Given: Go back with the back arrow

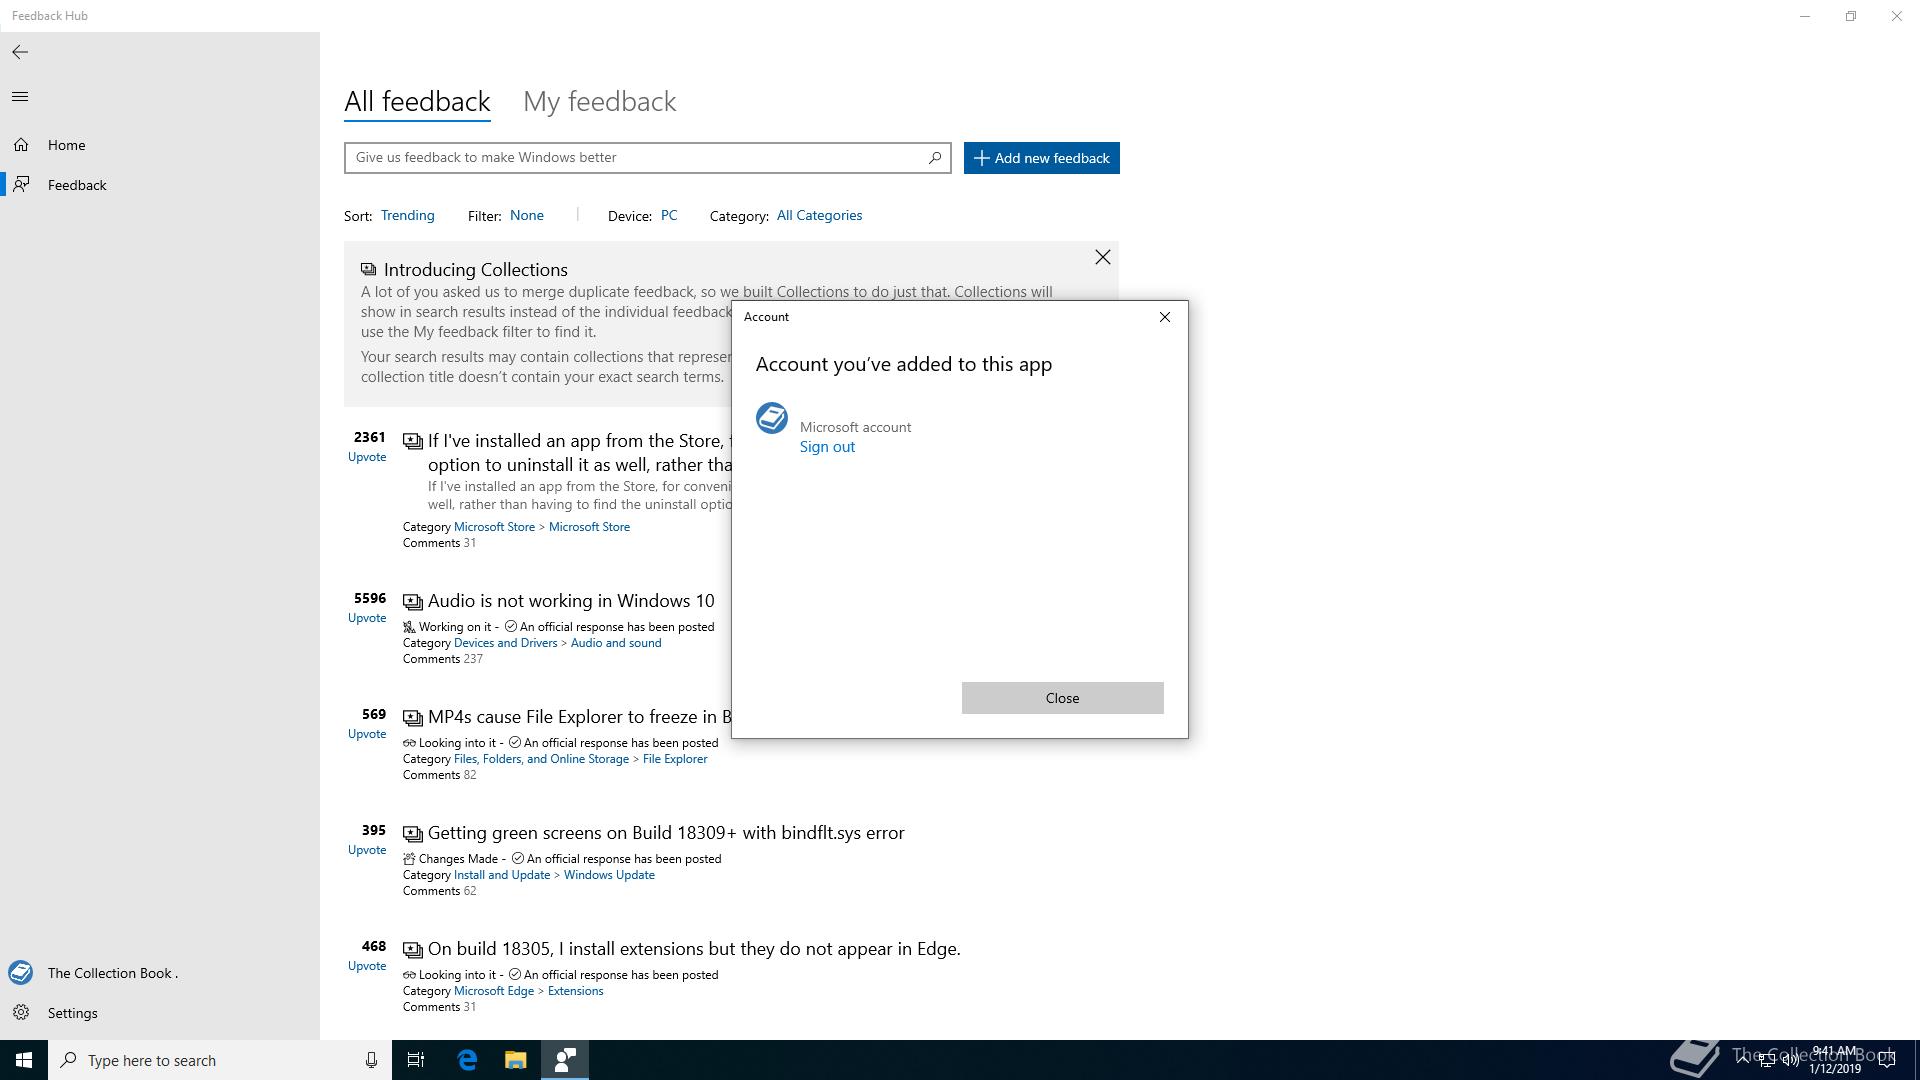Looking at the screenshot, I should point(20,52).
